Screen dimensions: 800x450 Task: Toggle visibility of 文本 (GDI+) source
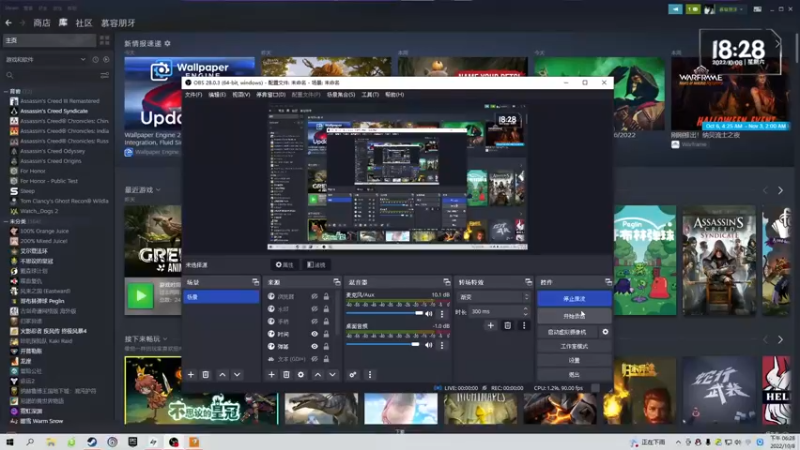pos(314,359)
